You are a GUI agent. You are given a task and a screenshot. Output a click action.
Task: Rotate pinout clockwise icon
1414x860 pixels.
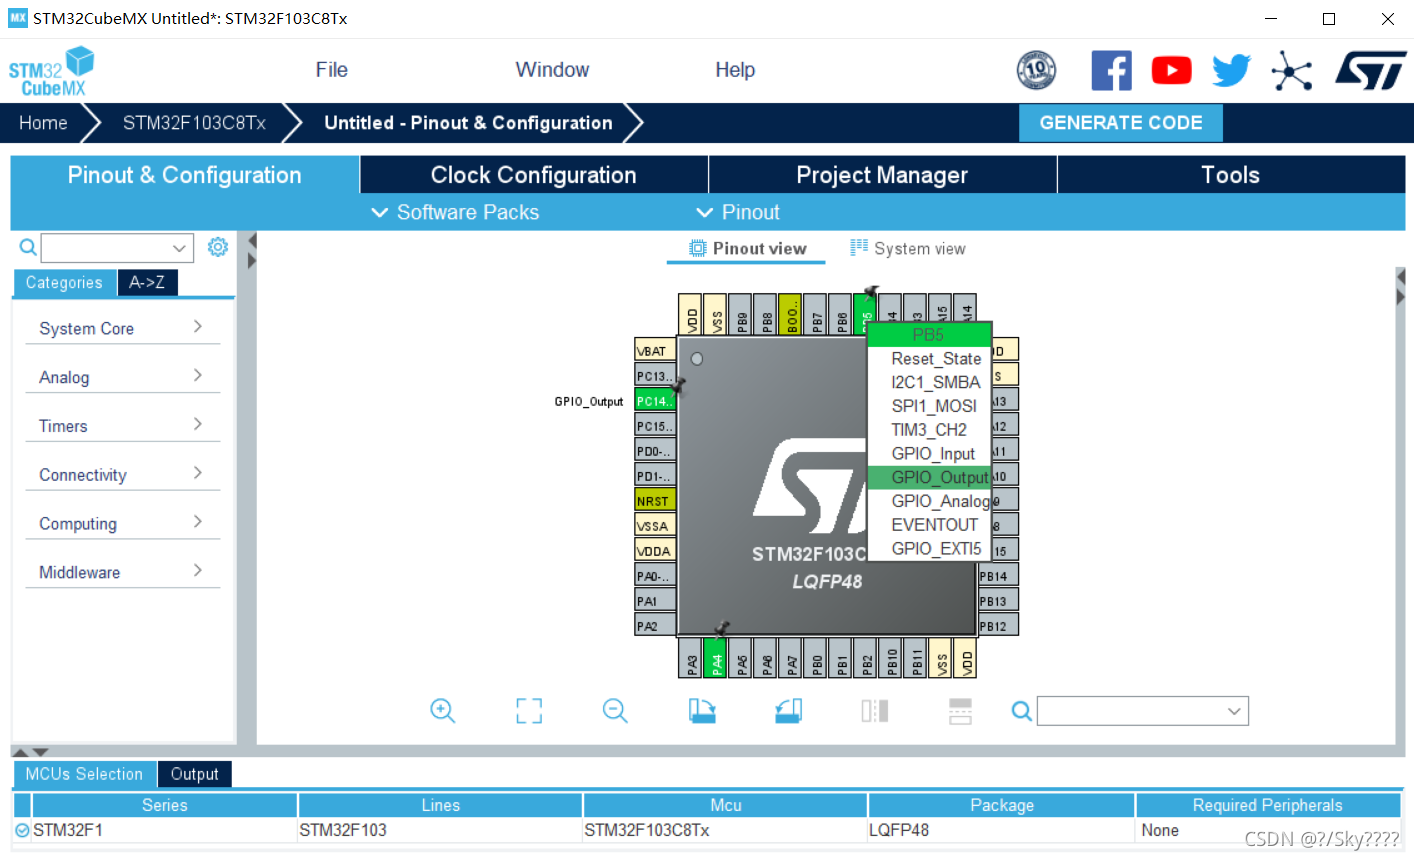click(702, 711)
